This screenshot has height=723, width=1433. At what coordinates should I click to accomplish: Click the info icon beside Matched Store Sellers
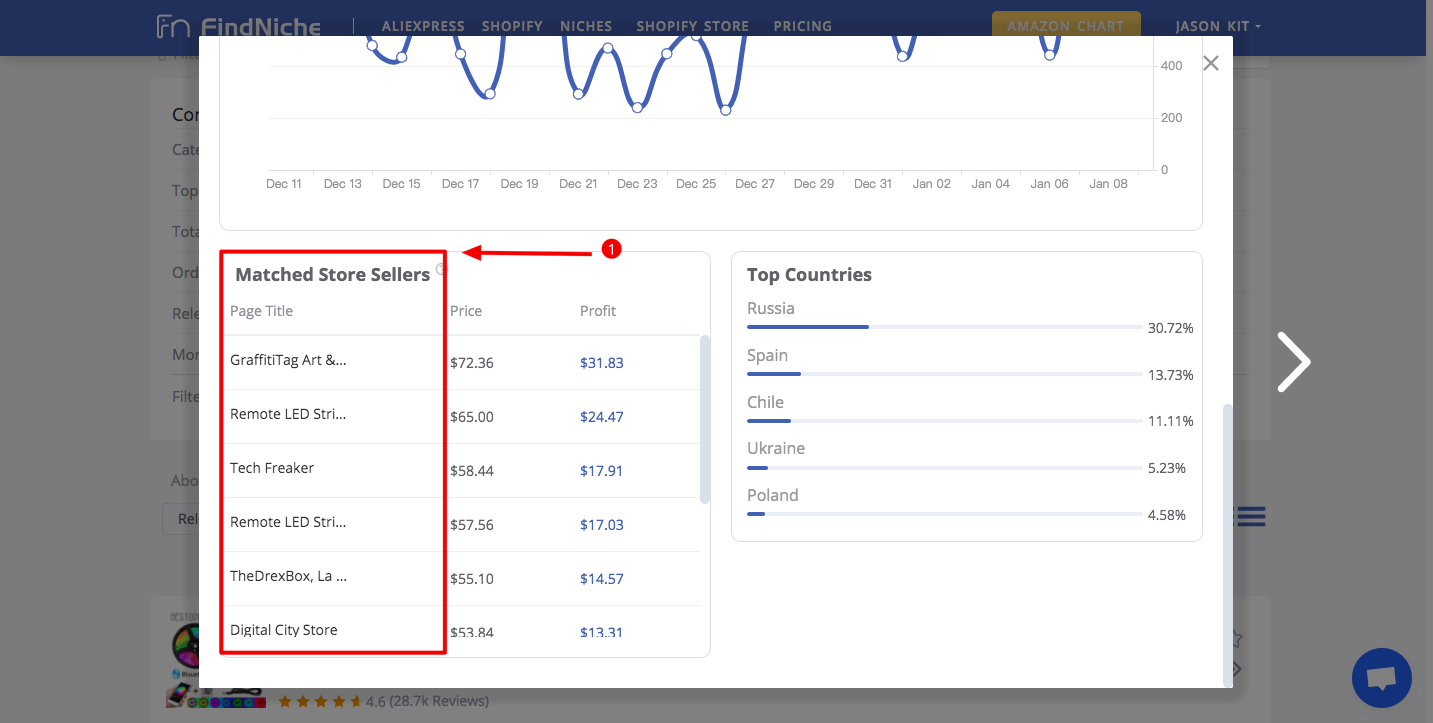(441, 268)
